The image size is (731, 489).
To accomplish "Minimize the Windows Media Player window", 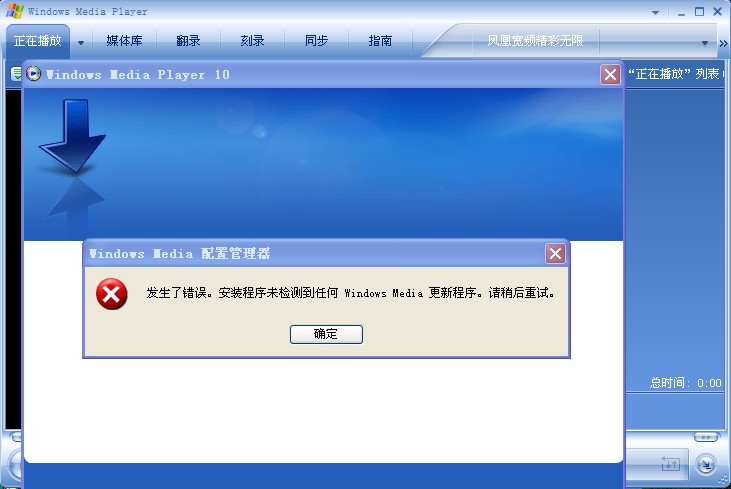I will 682,13.
